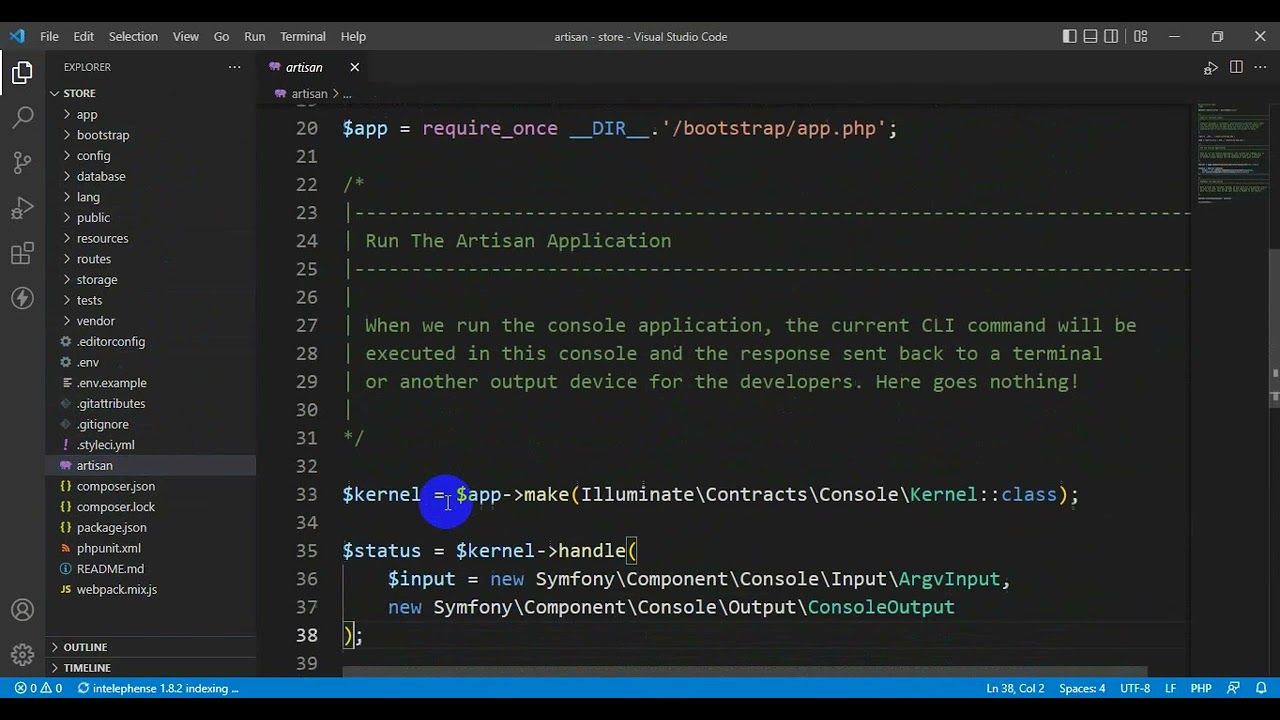
Task: Open the Manage gear icon
Action: 22,655
